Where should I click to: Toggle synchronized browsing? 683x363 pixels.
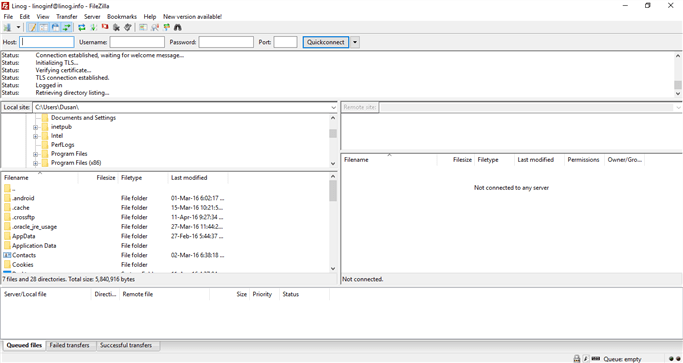click(166, 27)
